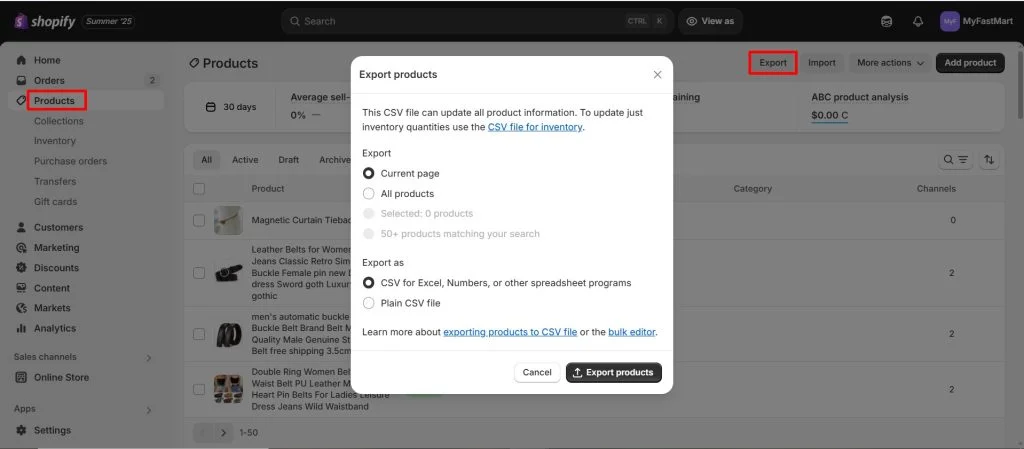1024x449 pixels.
Task: Open the Sidekick assistant icon in top bar
Action: [x=886, y=22]
